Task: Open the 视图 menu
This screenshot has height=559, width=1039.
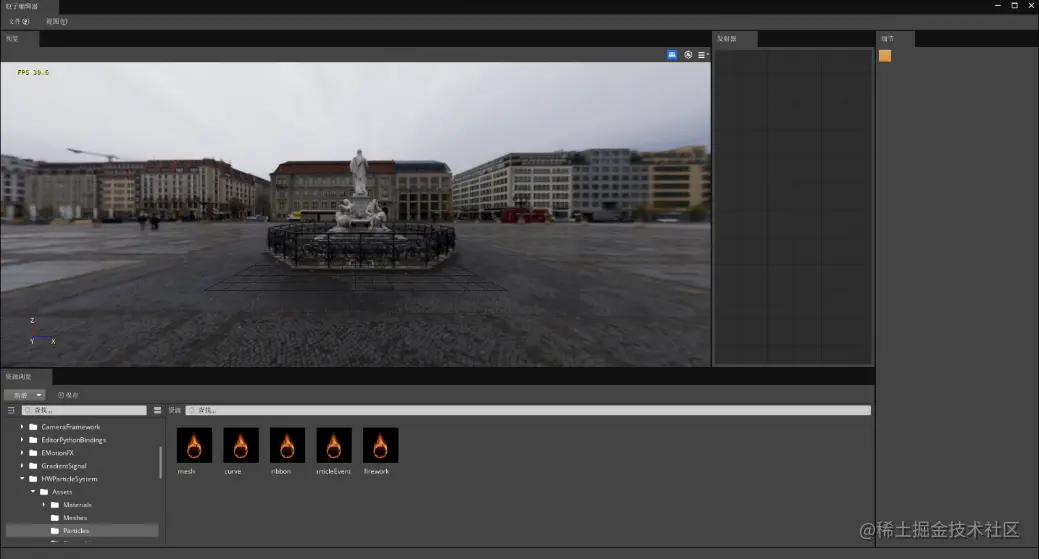Action: [x=56, y=21]
